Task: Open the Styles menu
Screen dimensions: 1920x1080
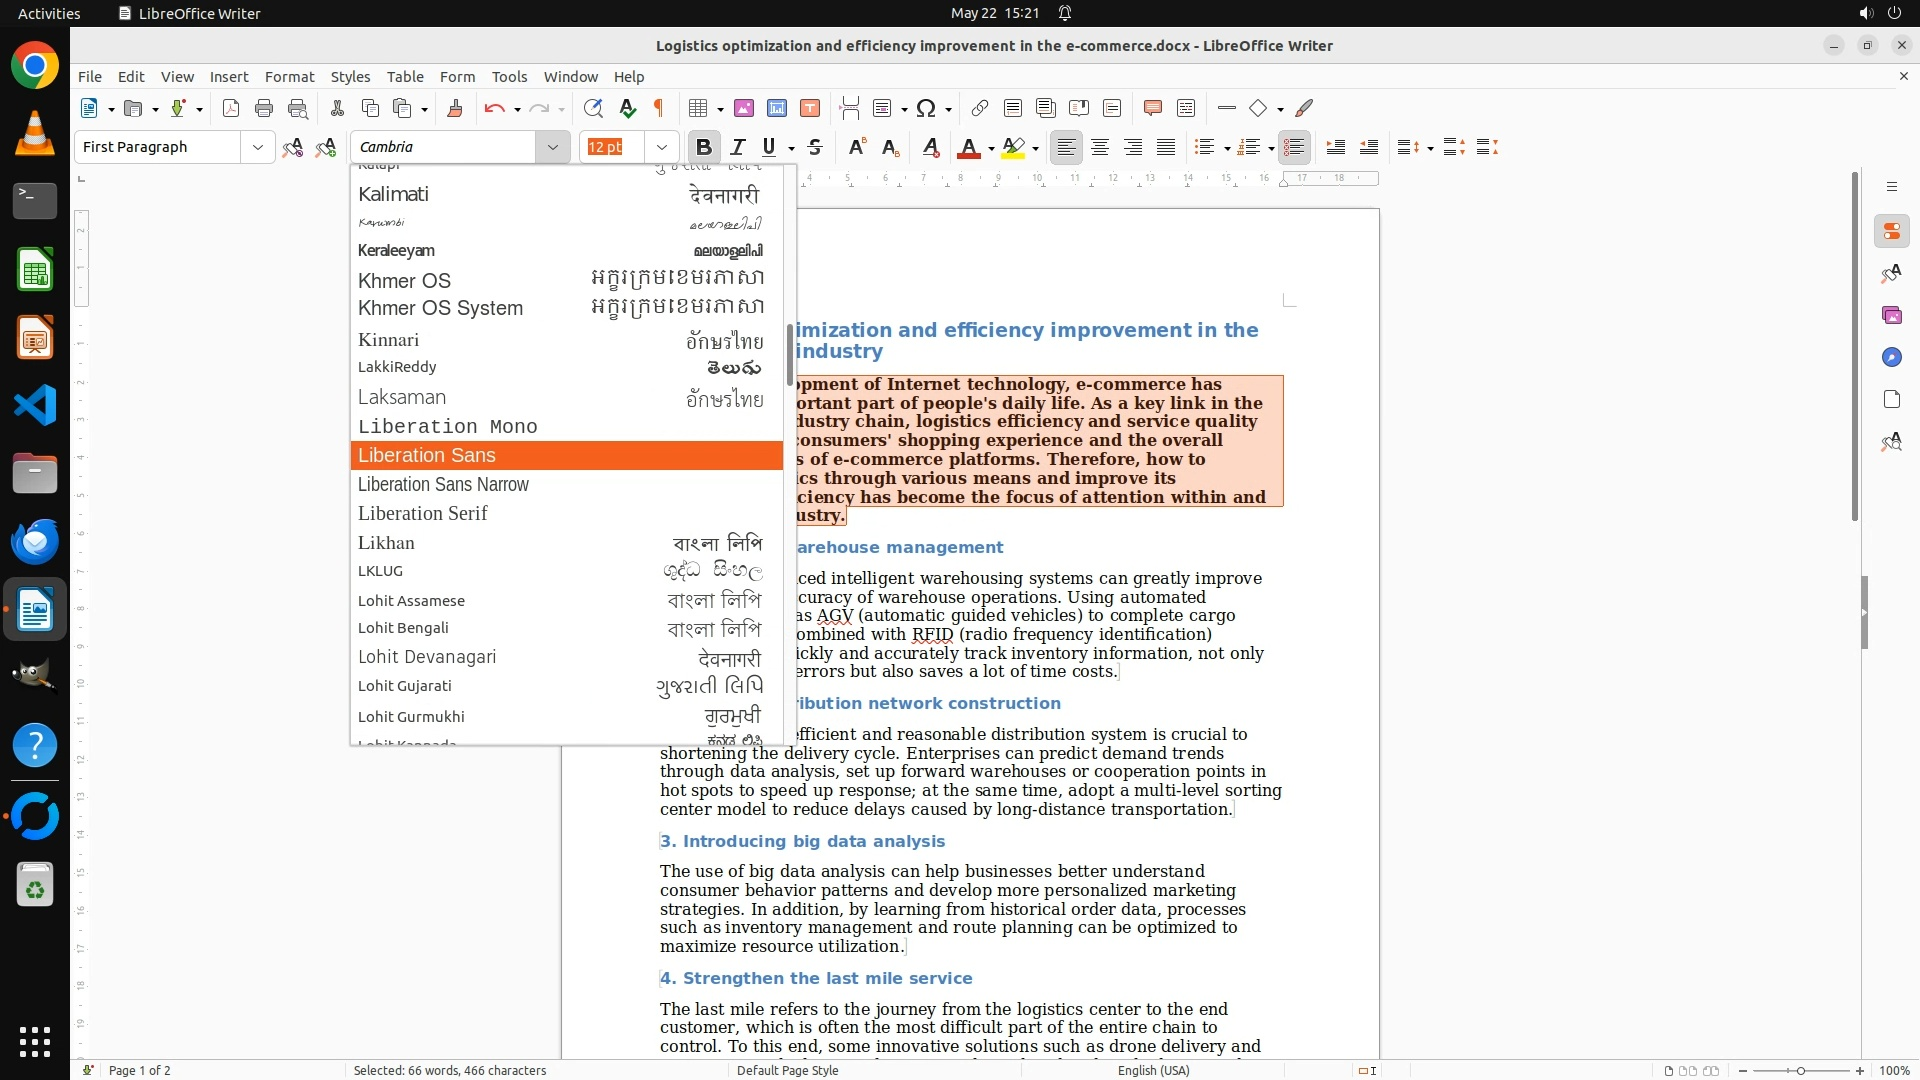Action: coord(350,76)
